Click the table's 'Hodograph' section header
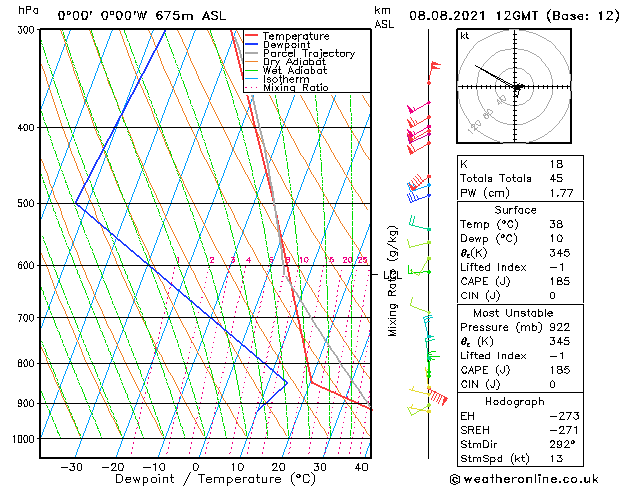Image resolution: width=629 pixels, height=486 pixels. coord(515,402)
